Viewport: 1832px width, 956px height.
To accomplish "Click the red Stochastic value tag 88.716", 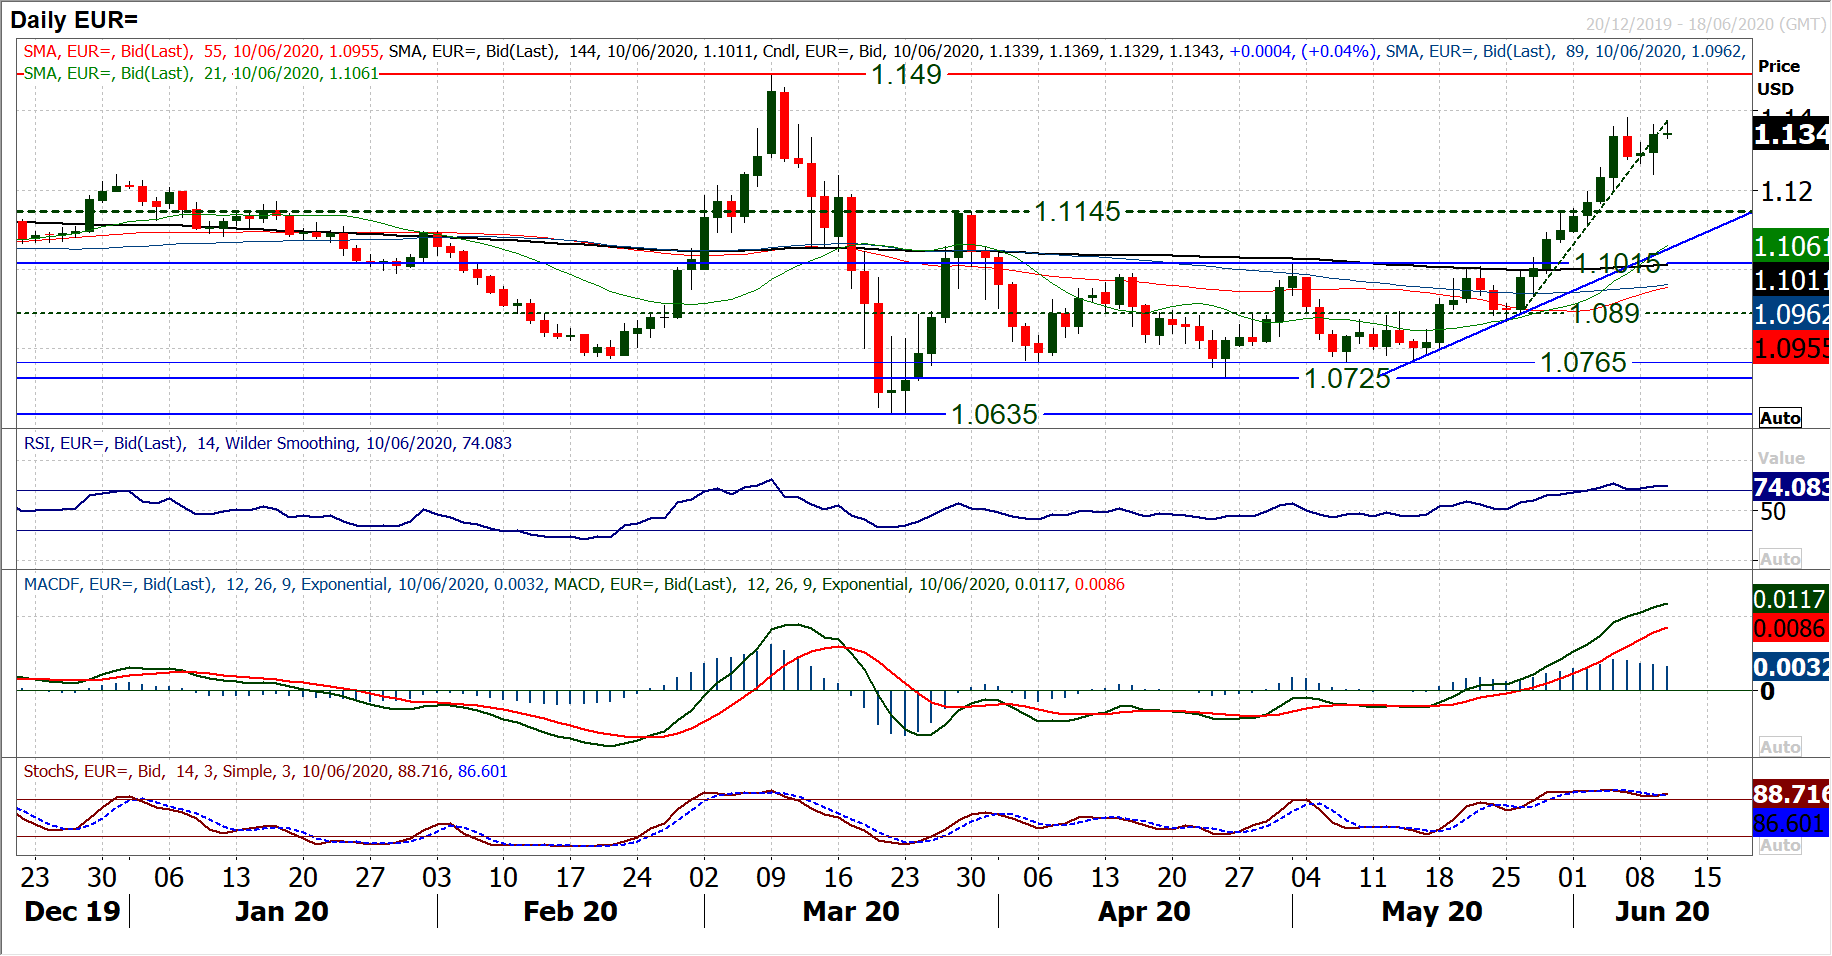I will coord(1791,793).
